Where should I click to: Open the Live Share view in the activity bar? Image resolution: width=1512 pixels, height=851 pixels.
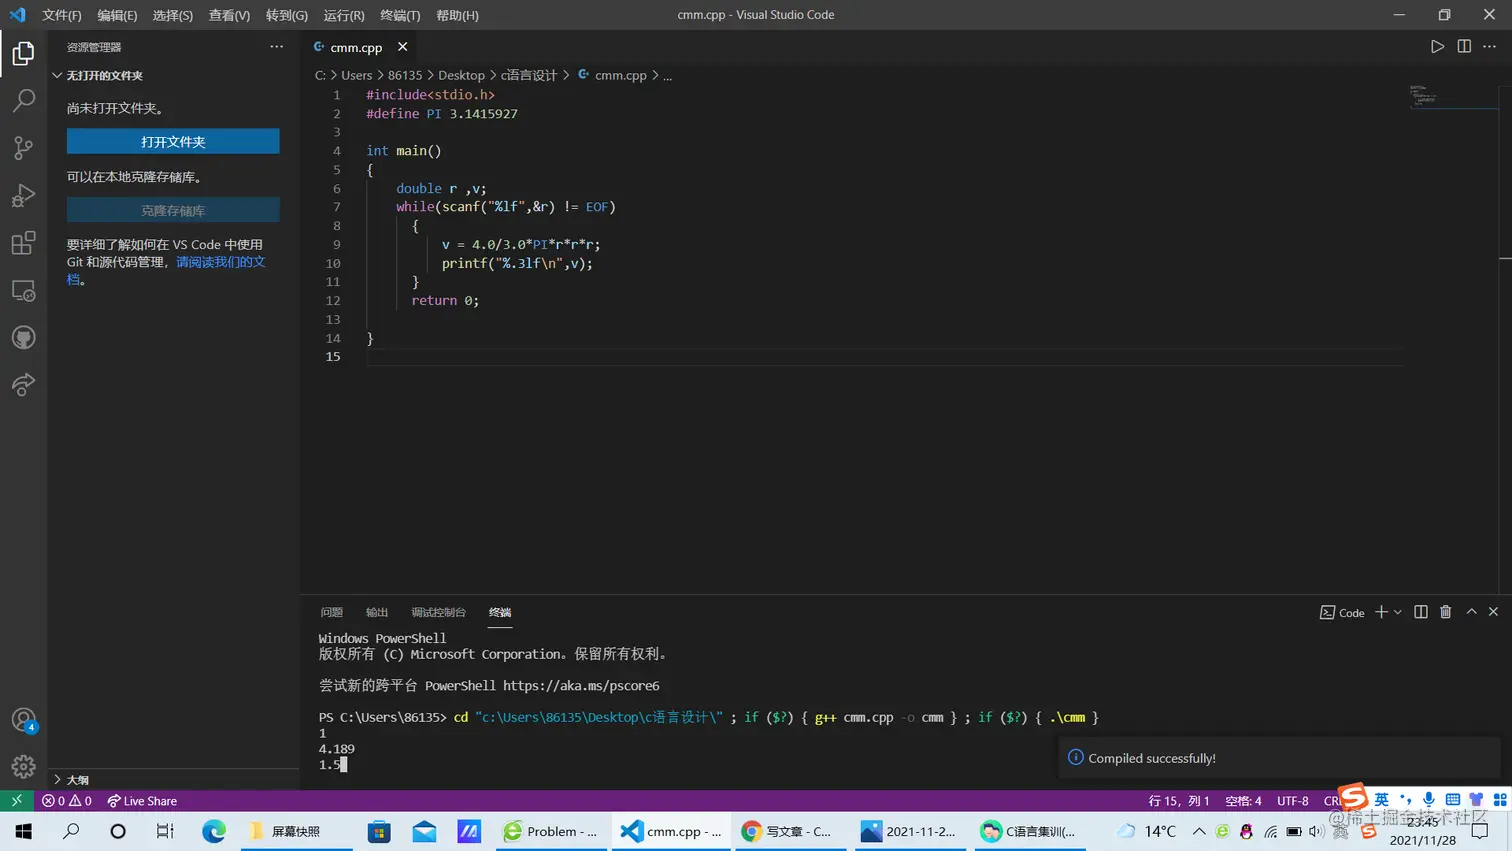tap(23, 385)
